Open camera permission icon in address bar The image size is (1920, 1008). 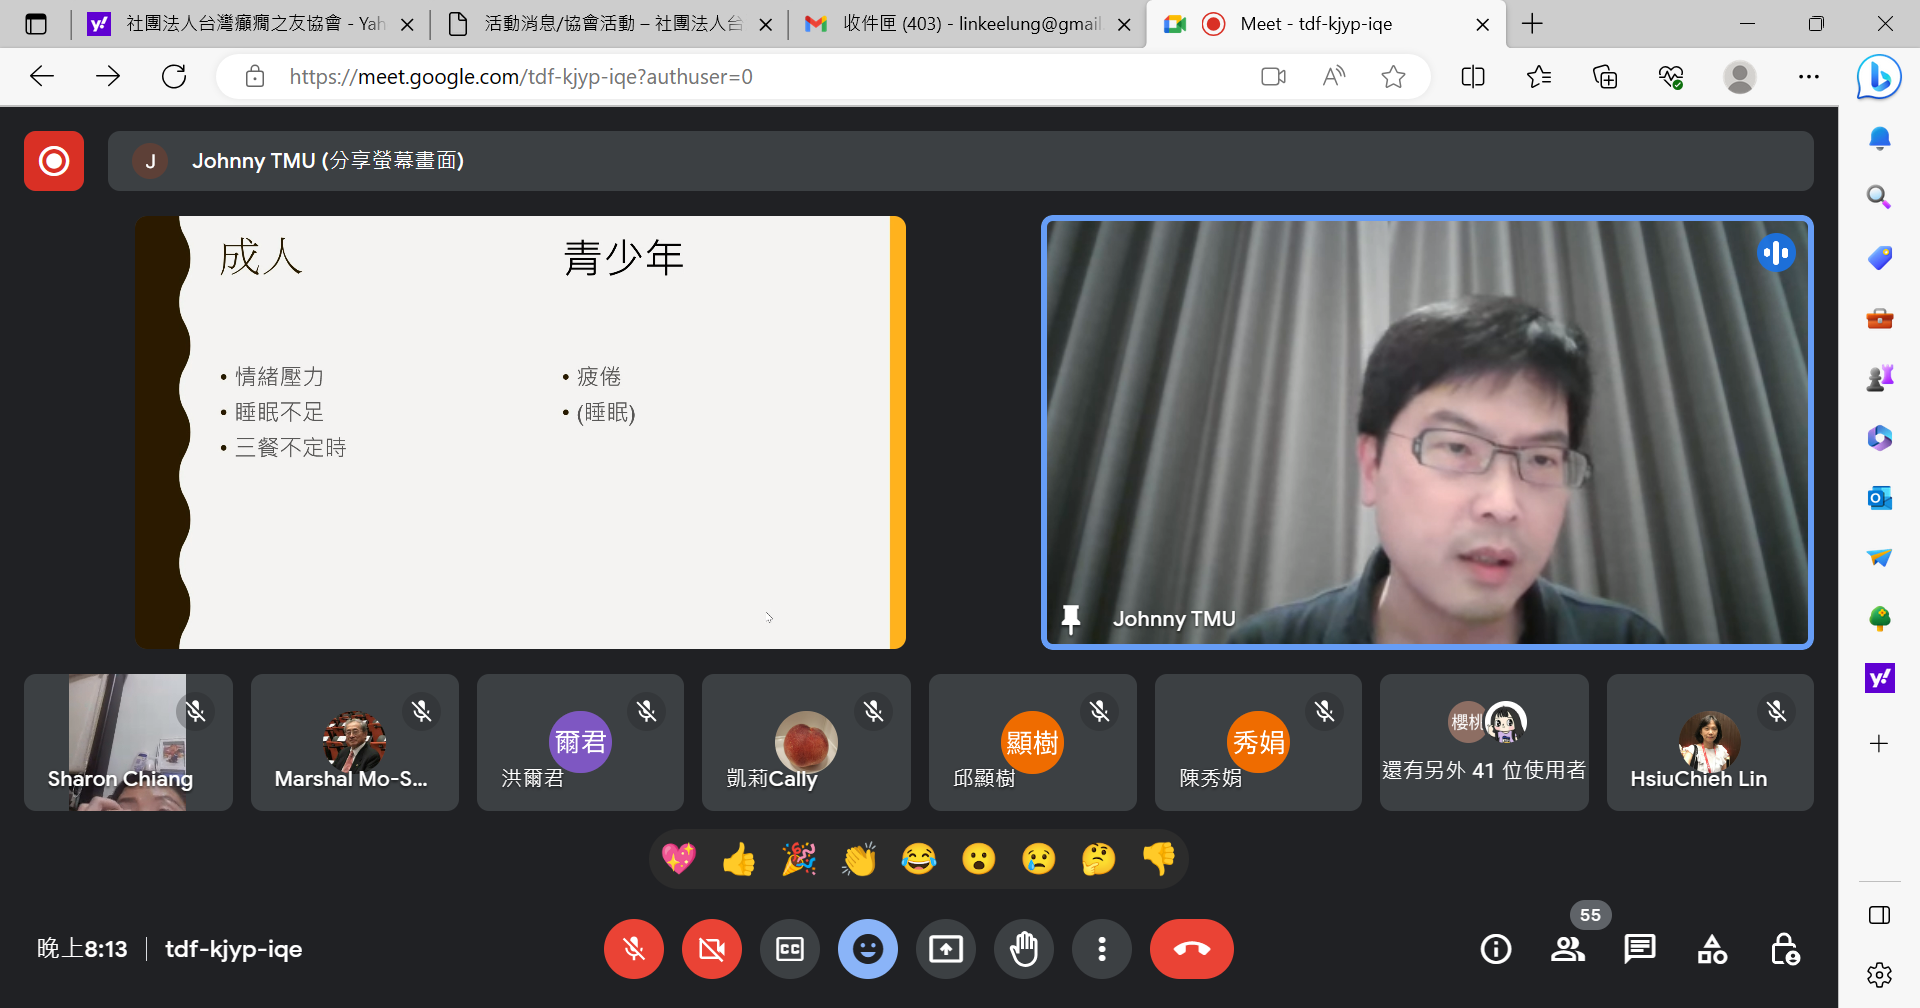coord(1273,76)
